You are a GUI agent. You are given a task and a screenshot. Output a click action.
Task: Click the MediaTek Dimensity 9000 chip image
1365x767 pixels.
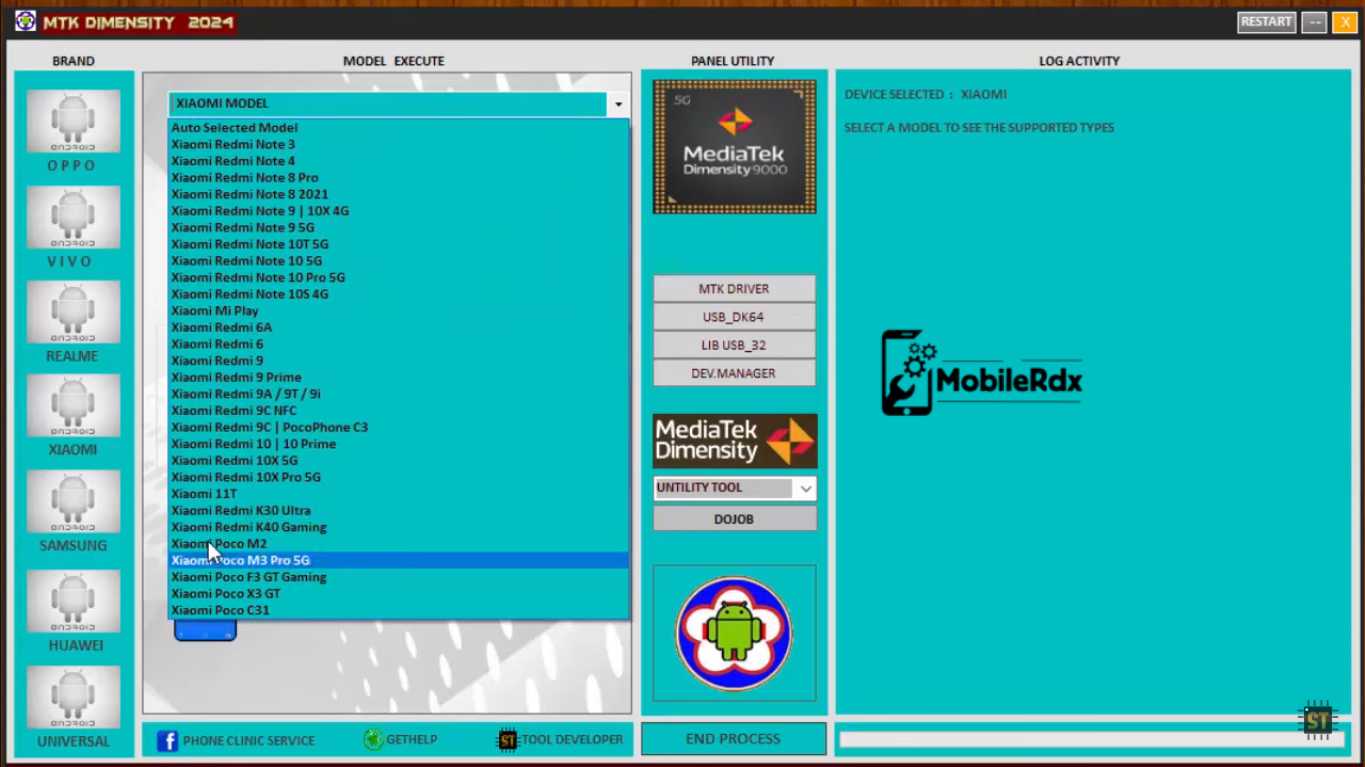click(734, 147)
